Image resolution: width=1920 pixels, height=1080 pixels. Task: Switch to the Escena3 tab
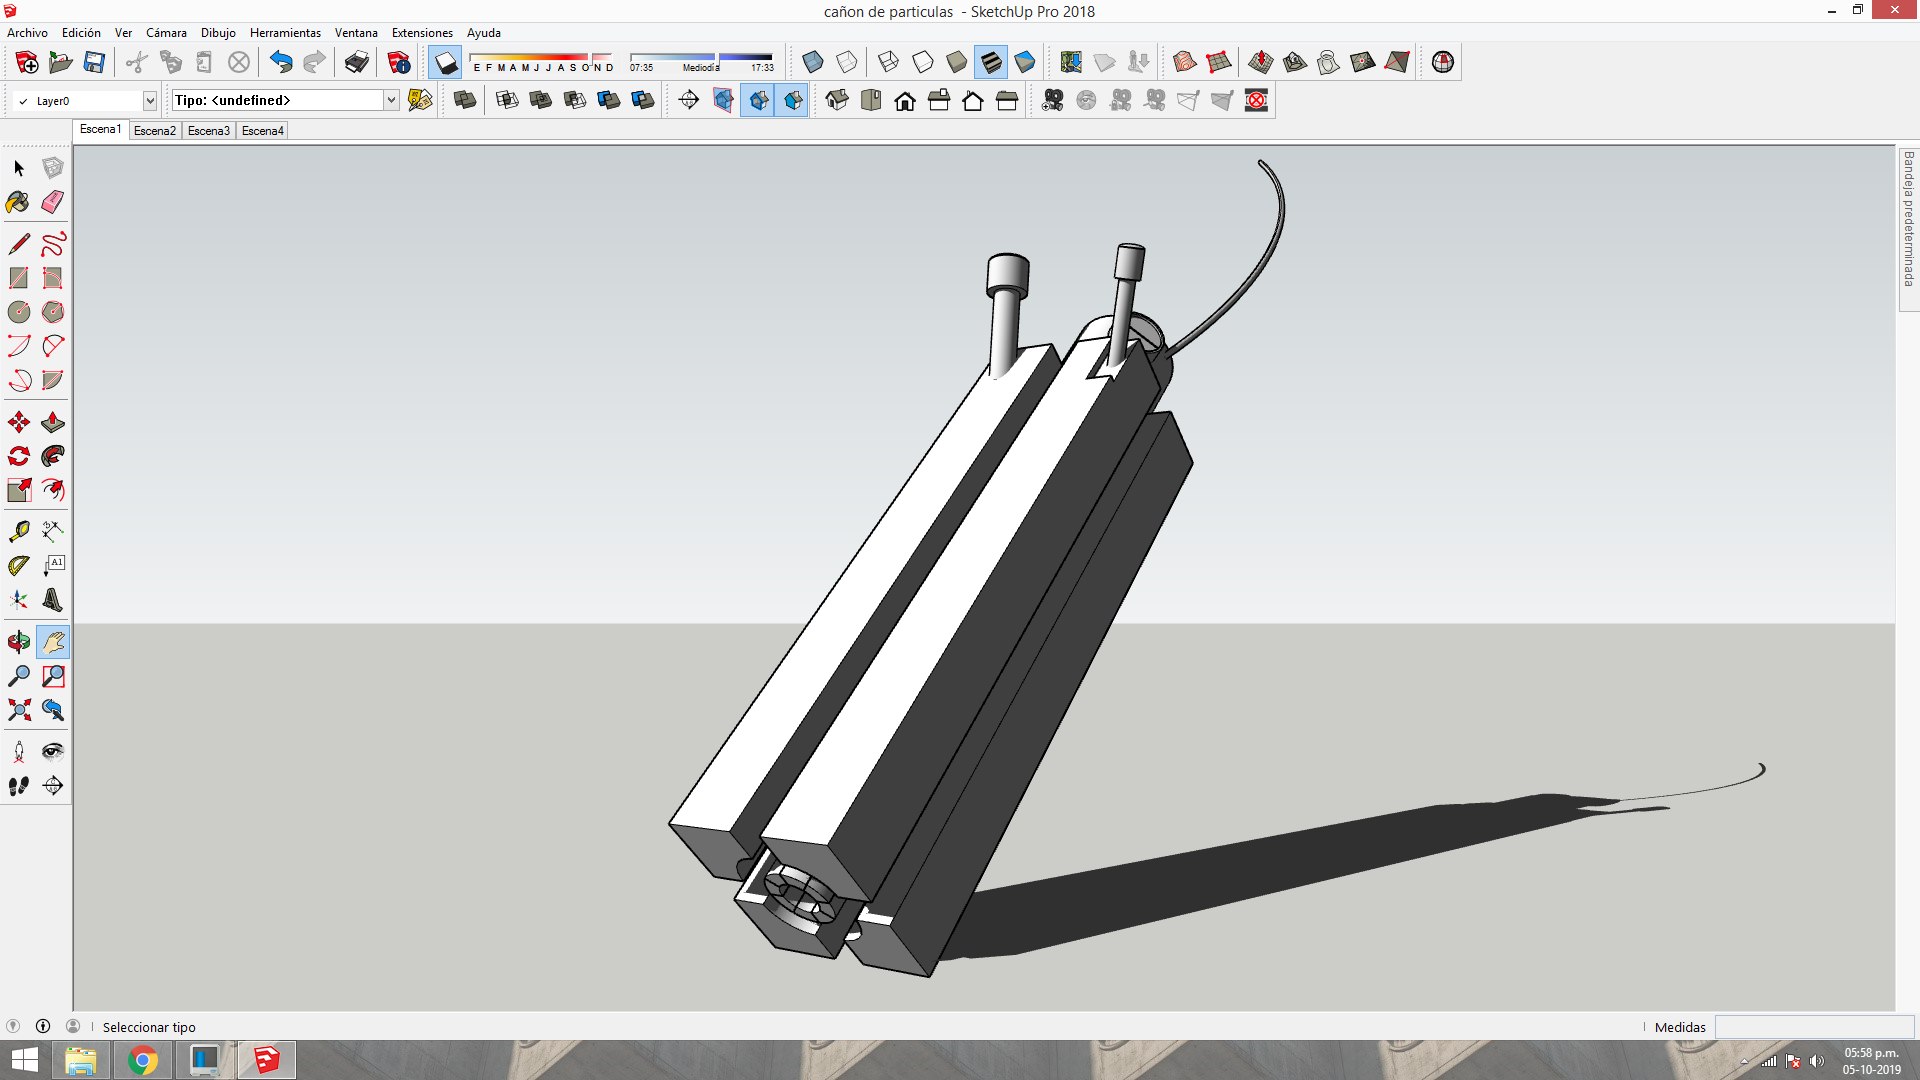(209, 131)
